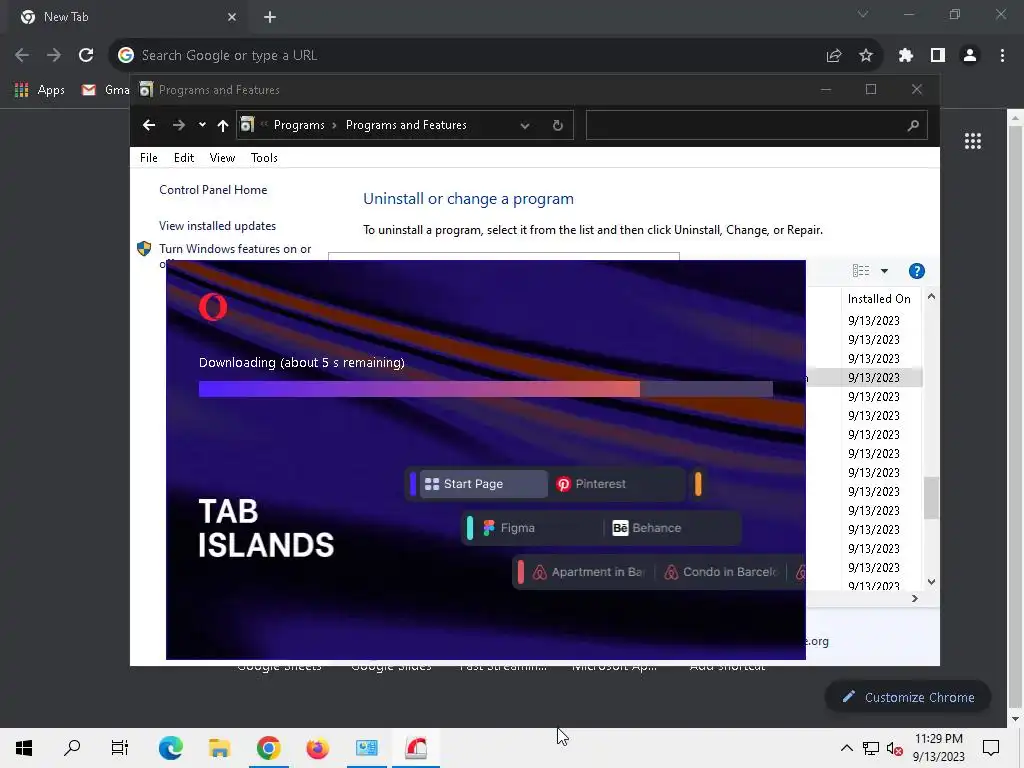The image size is (1024, 768).
Task: Select the New Tab tab in Chrome
Action: click(x=127, y=17)
